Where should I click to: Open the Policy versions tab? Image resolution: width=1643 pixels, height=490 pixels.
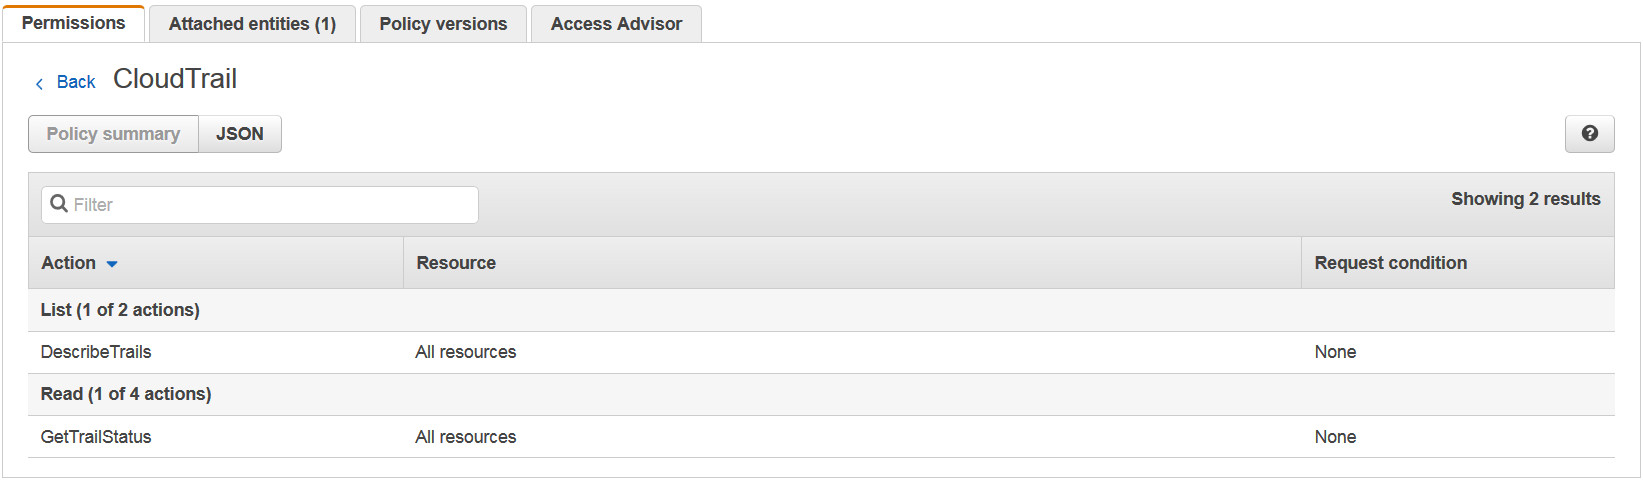[x=443, y=24]
